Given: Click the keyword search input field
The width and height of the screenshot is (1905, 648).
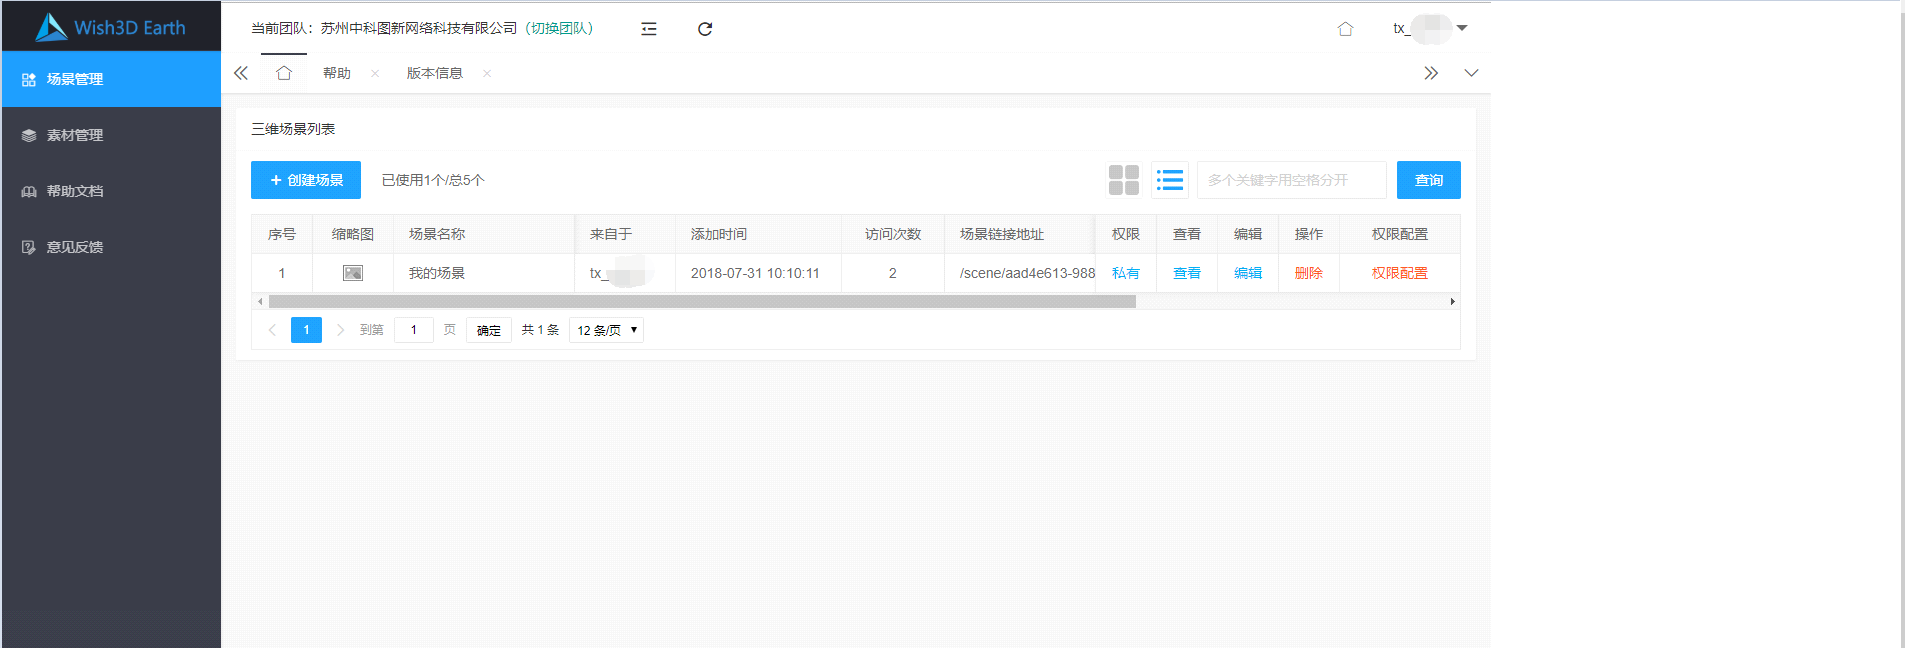Looking at the screenshot, I should click(x=1291, y=180).
